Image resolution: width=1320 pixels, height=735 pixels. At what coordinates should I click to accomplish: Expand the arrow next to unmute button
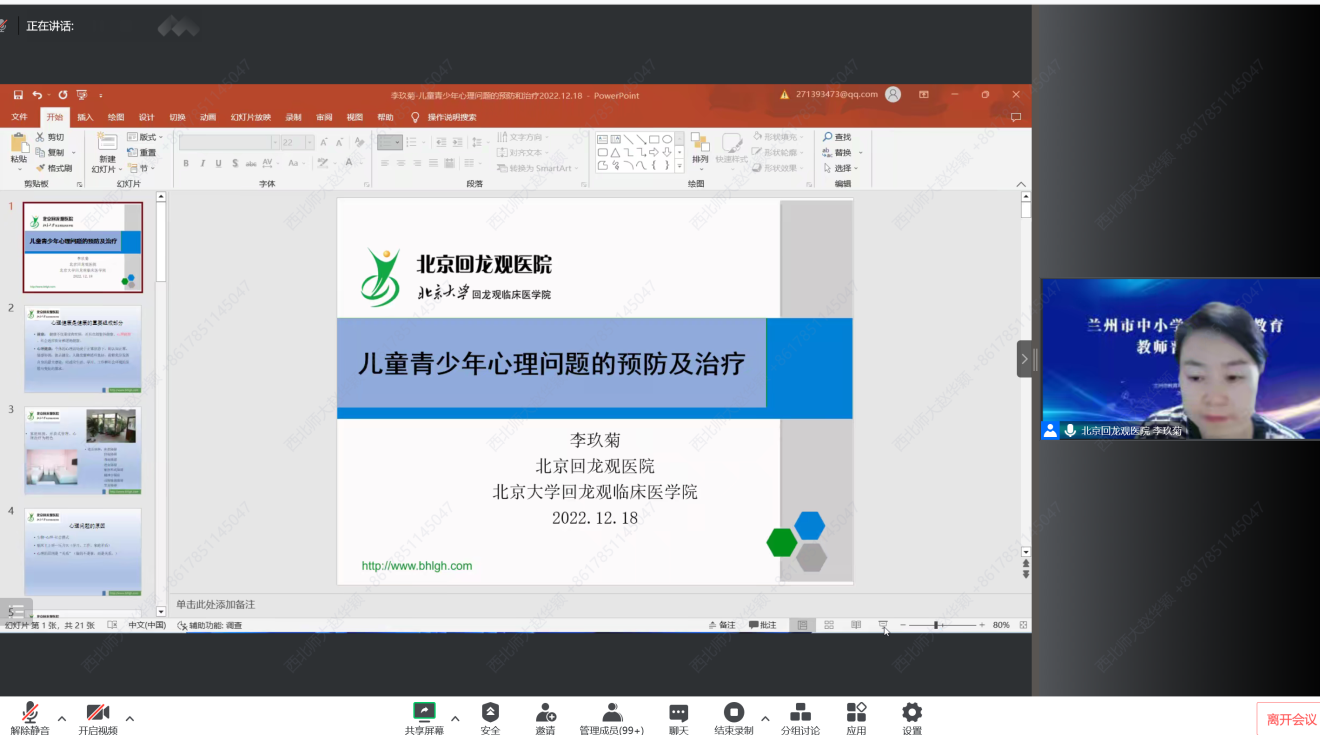62,718
